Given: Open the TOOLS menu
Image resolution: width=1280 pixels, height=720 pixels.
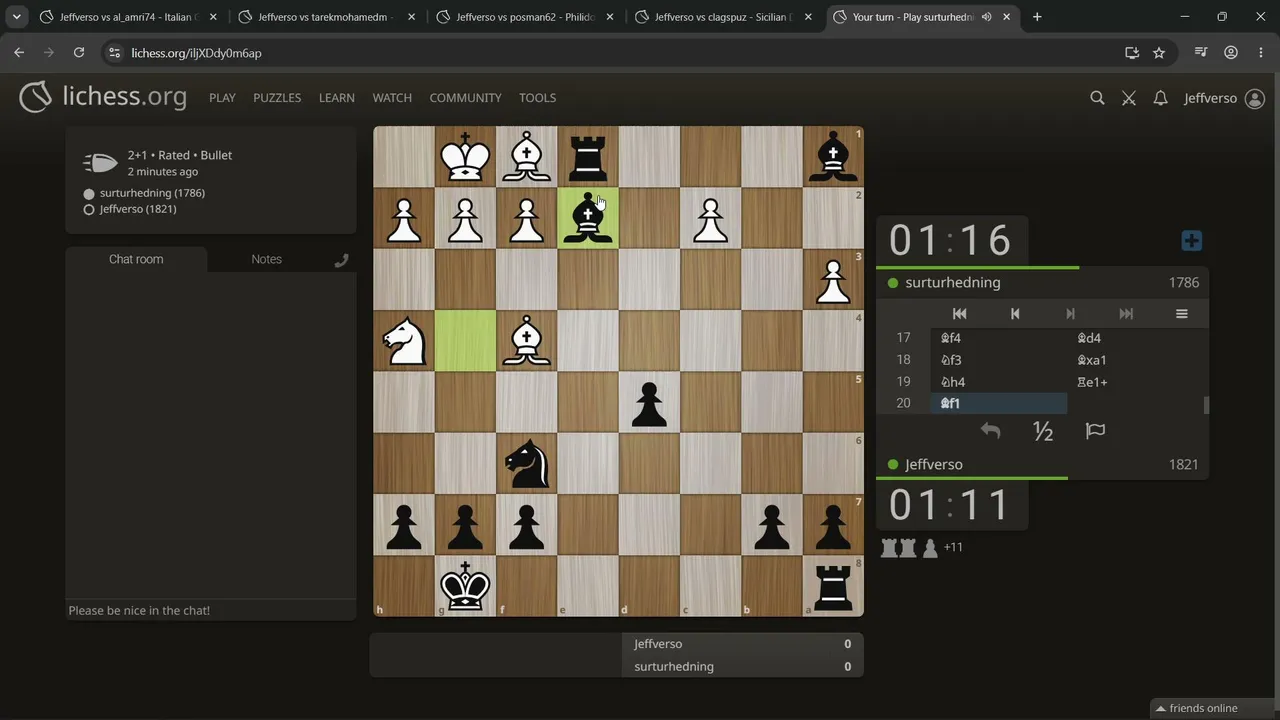Looking at the screenshot, I should coord(537,98).
